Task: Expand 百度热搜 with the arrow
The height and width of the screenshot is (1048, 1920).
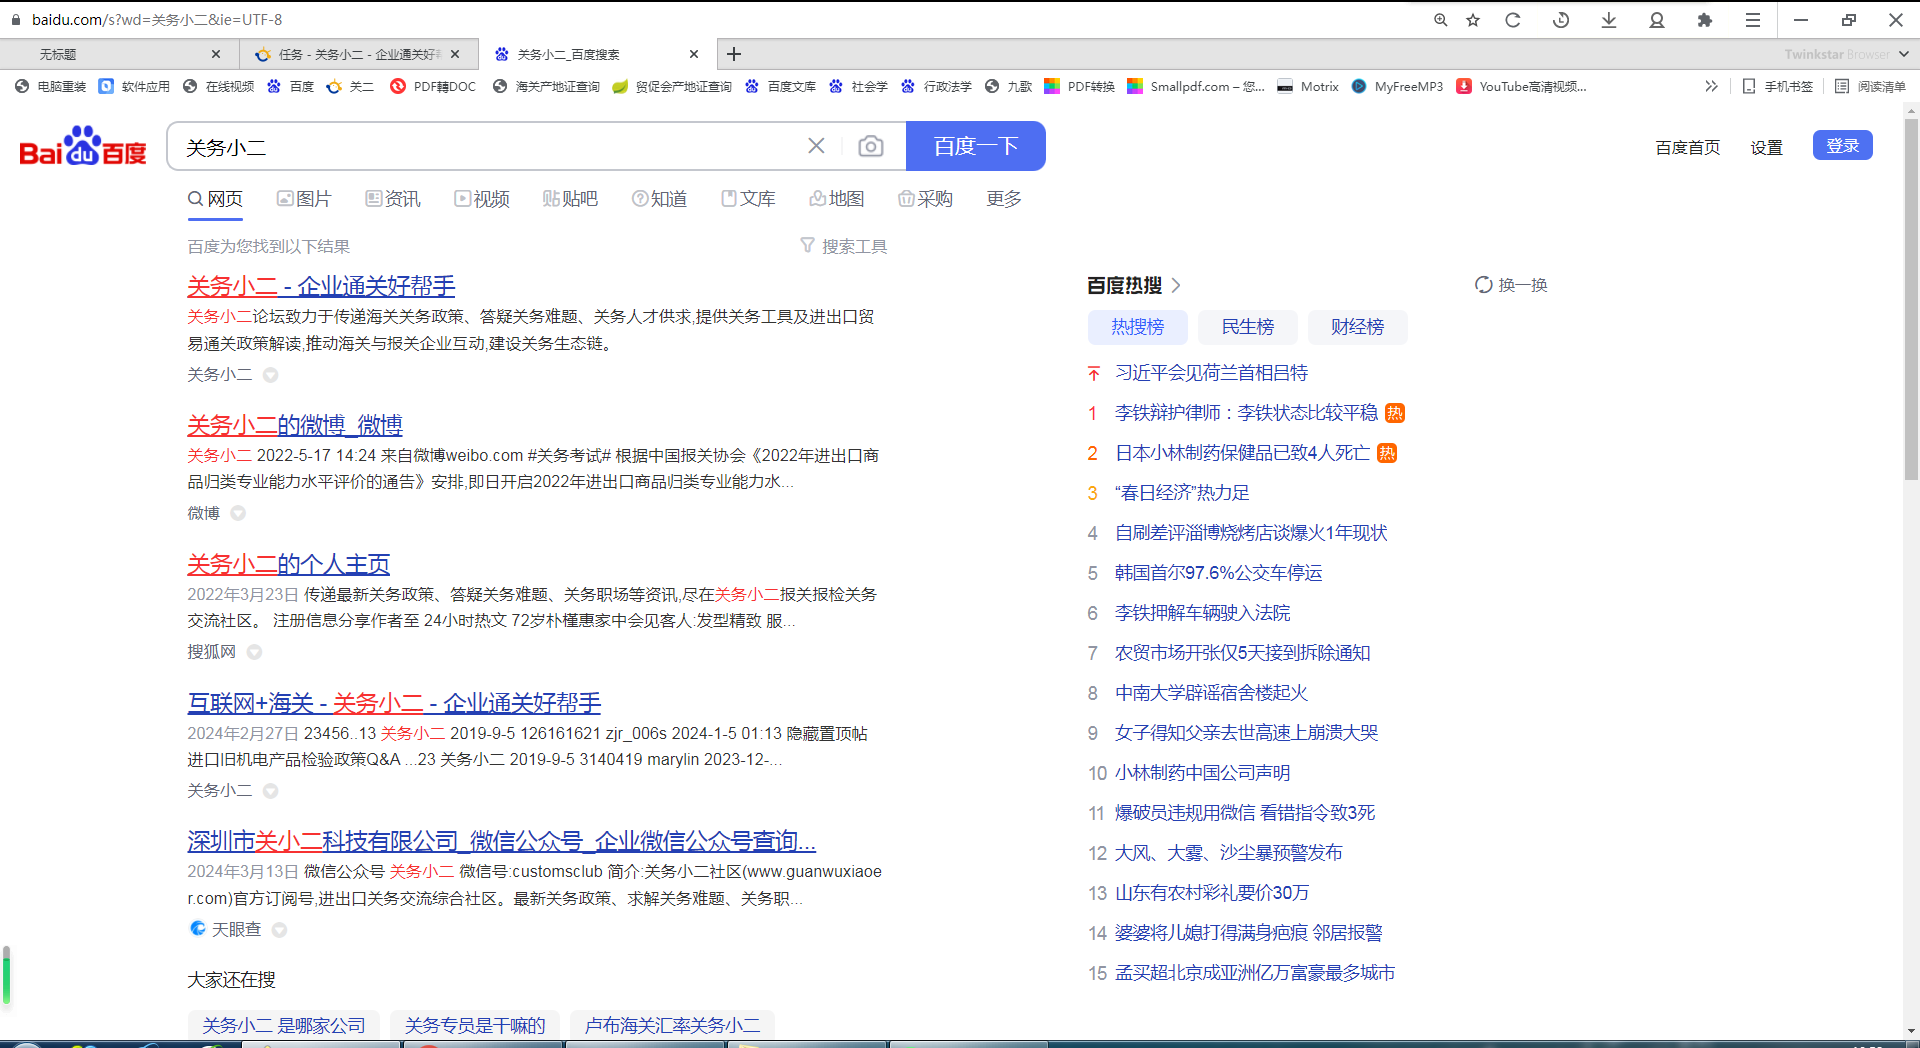Action: click(x=1176, y=286)
